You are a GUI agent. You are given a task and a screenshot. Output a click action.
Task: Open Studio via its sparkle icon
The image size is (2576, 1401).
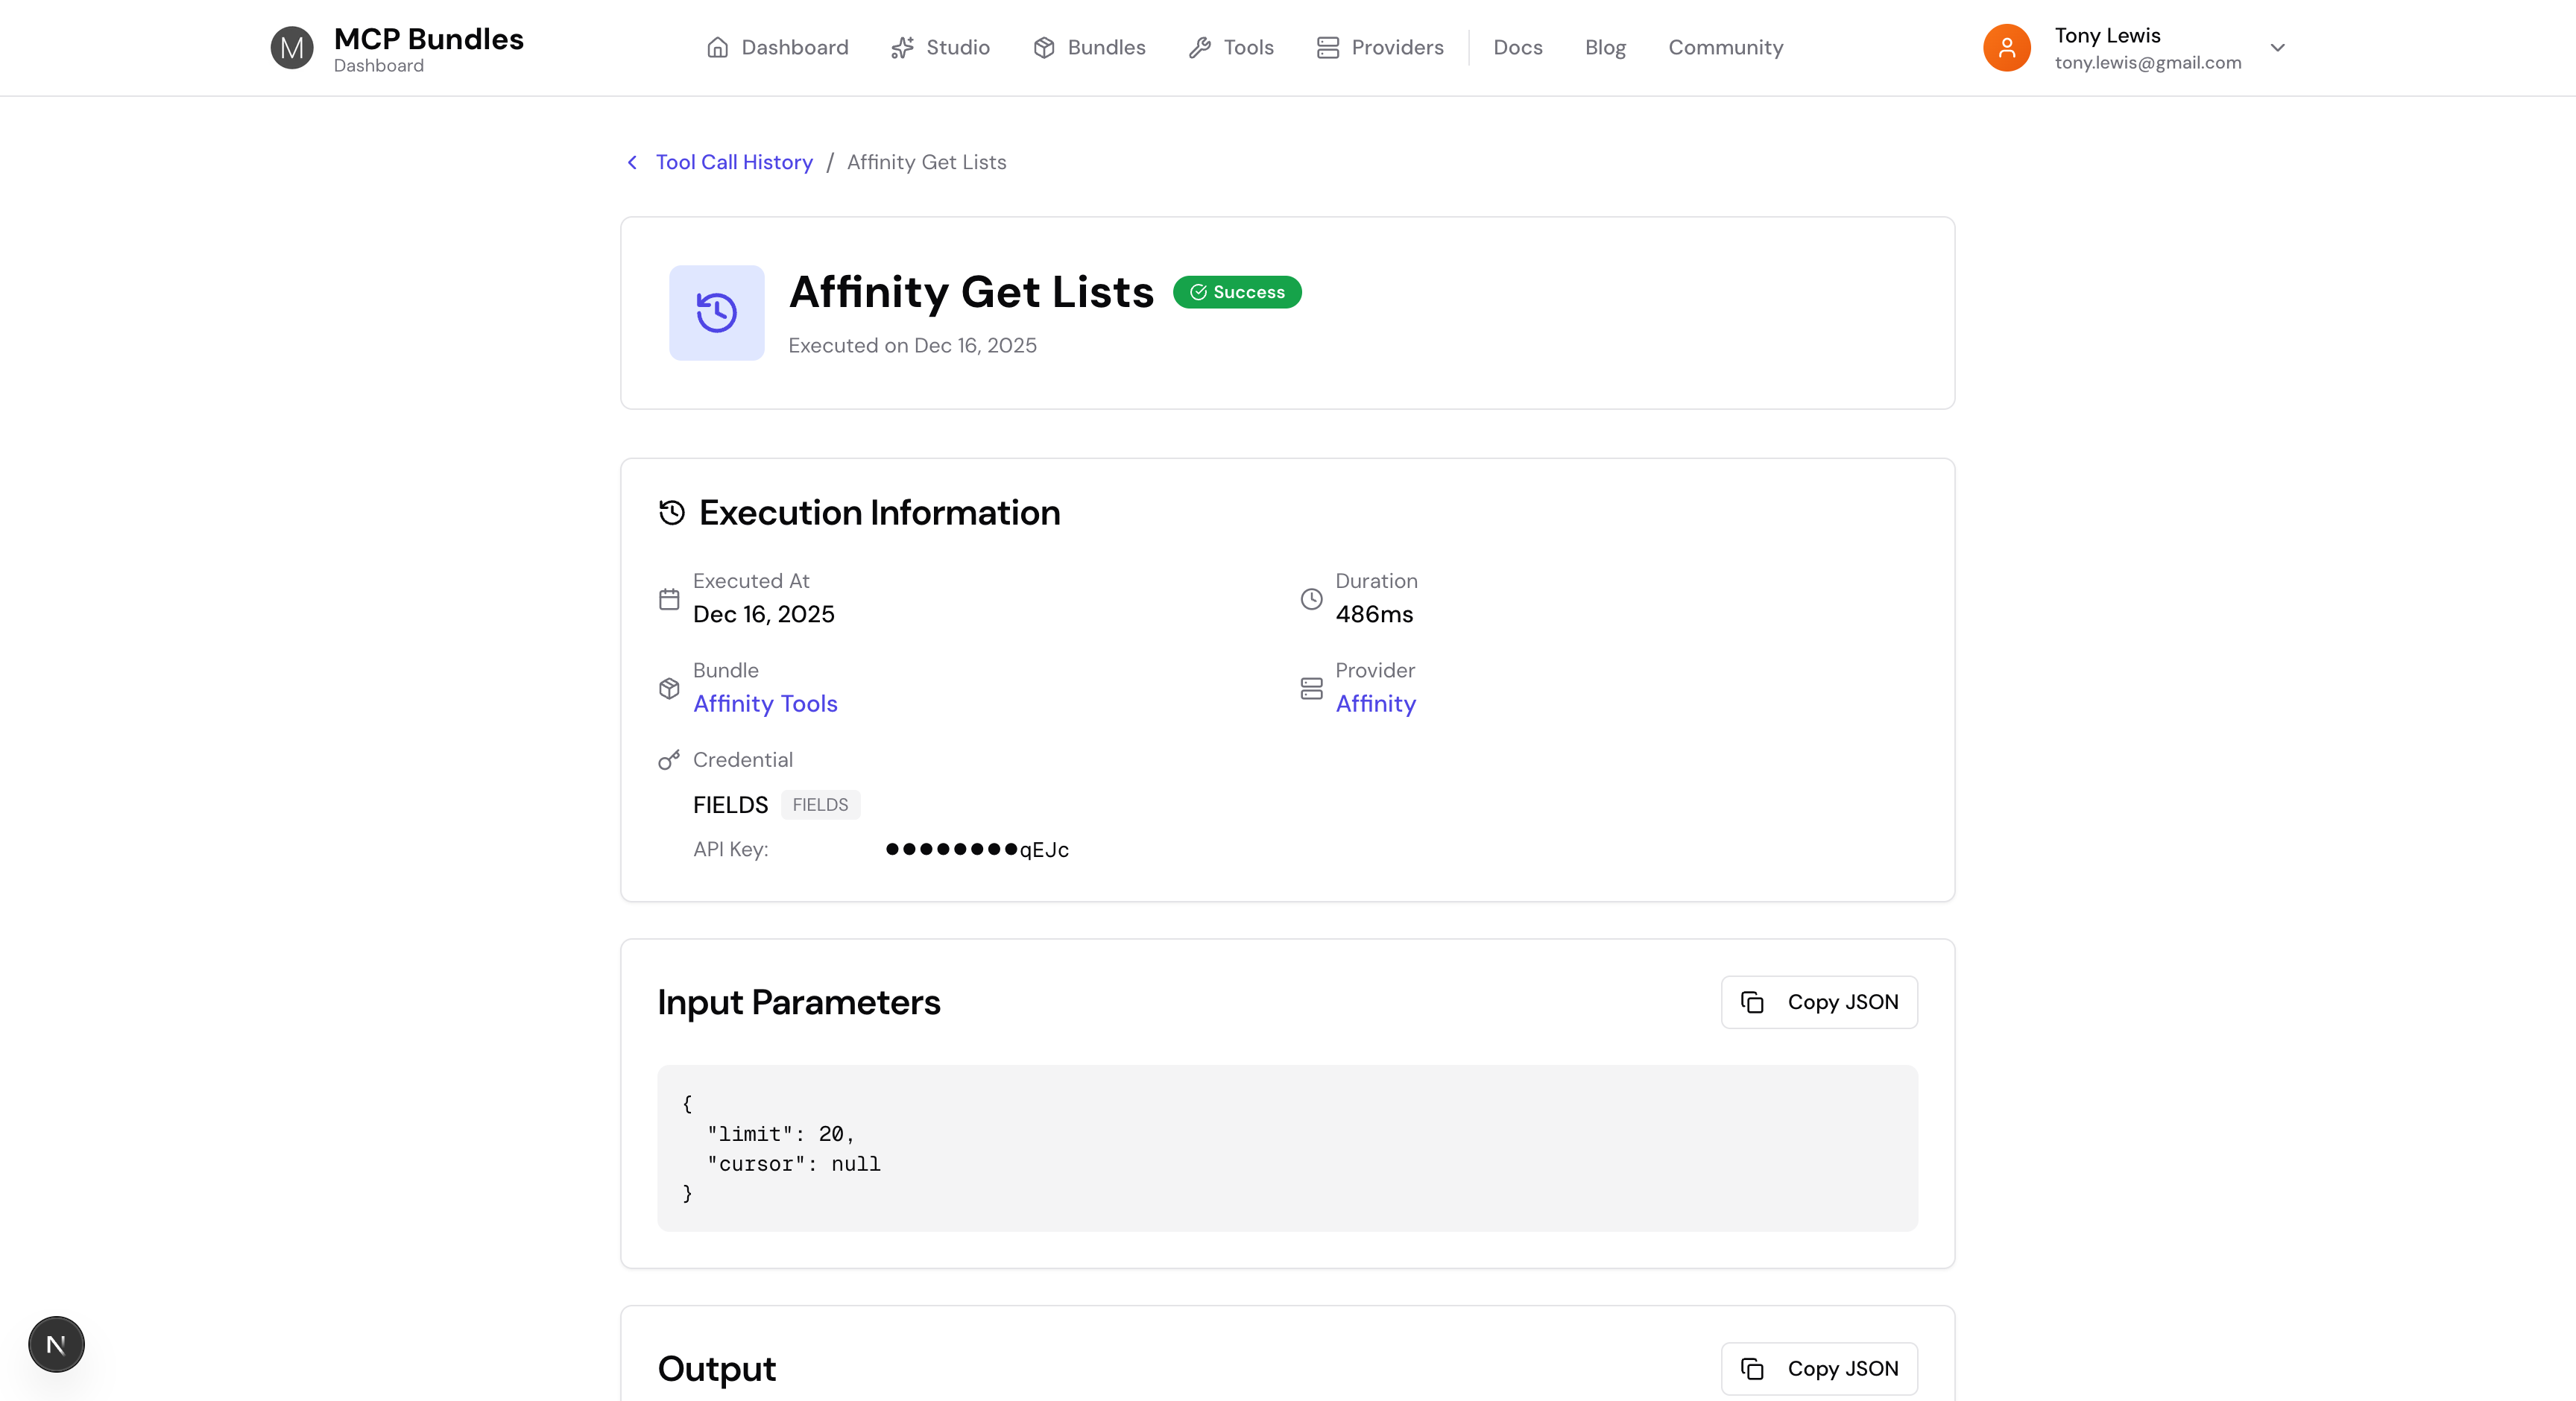point(902,47)
